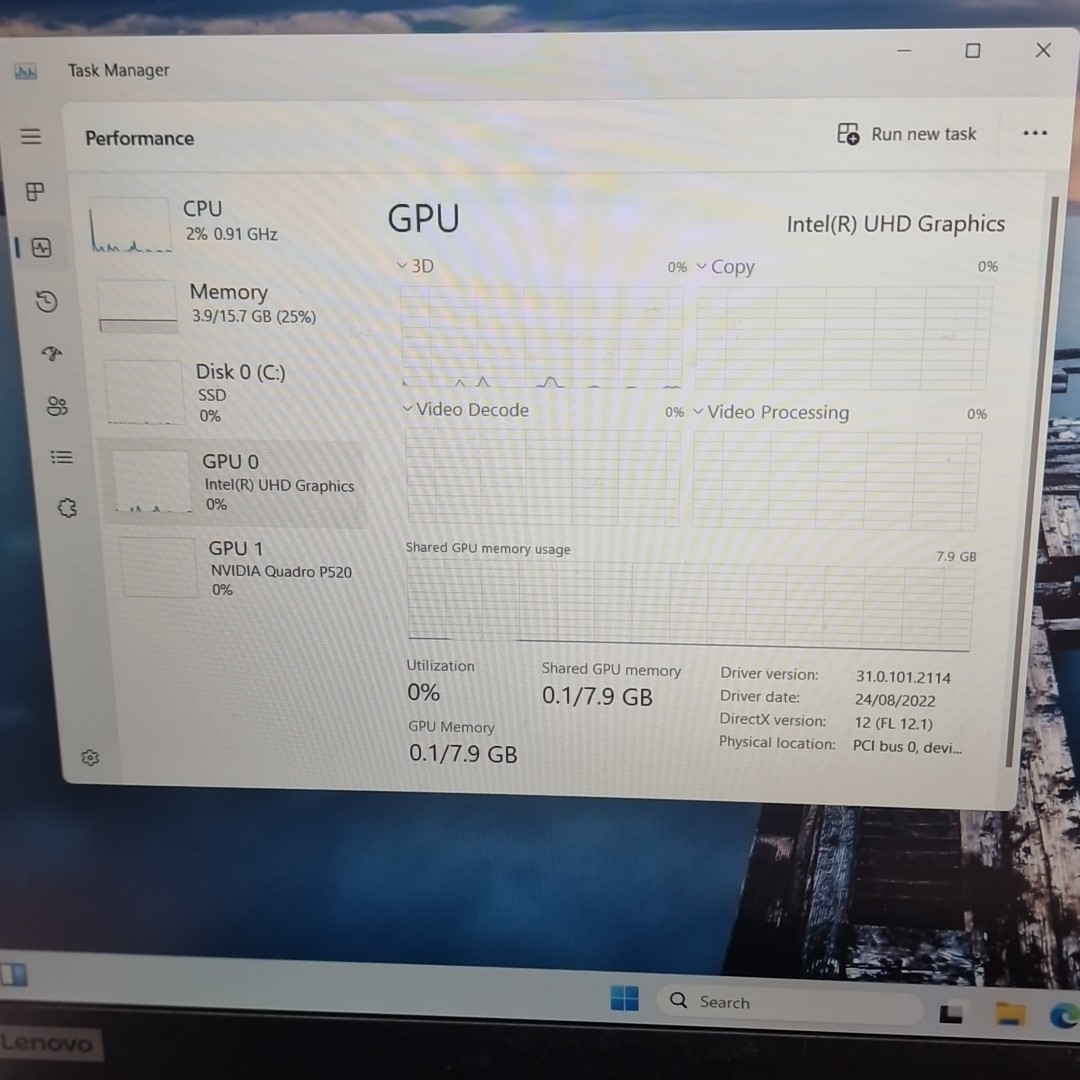
Task: Select the CPU performance entry
Action: point(220,225)
